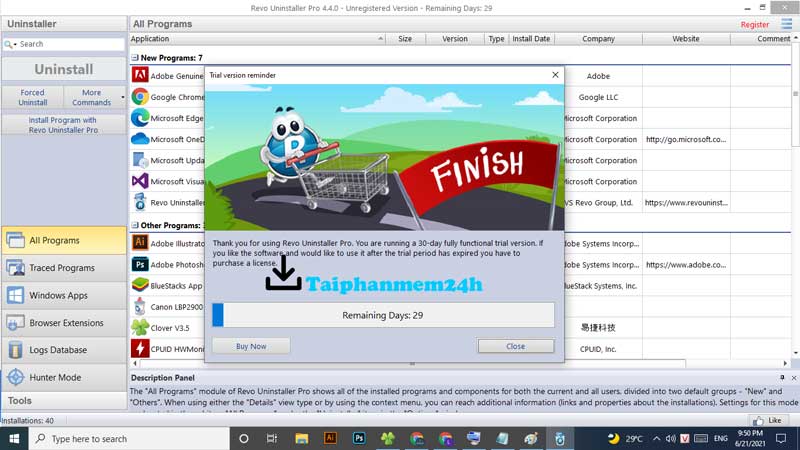Activate Hunter Mode
Image resolution: width=800 pixels, height=450 pixels.
coord(64,378)
